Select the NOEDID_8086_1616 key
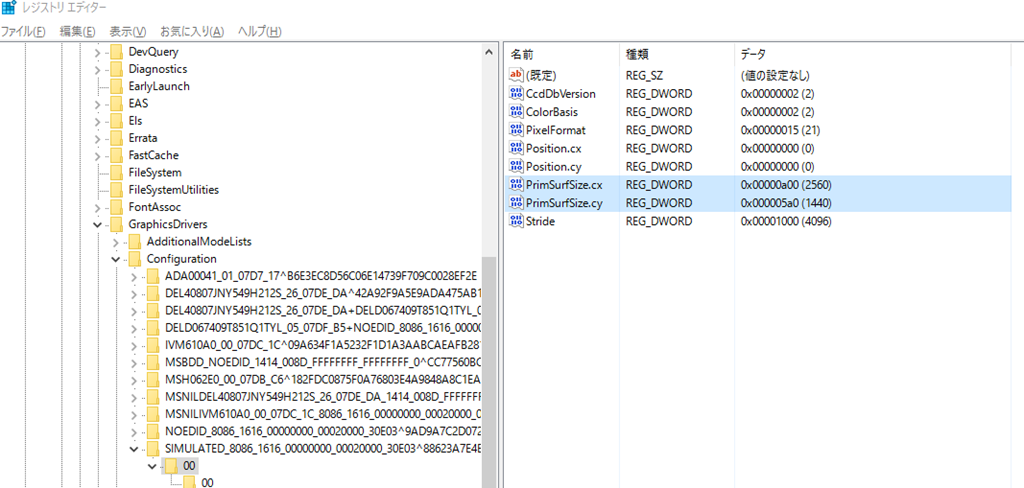 click(x=323, y=432)
